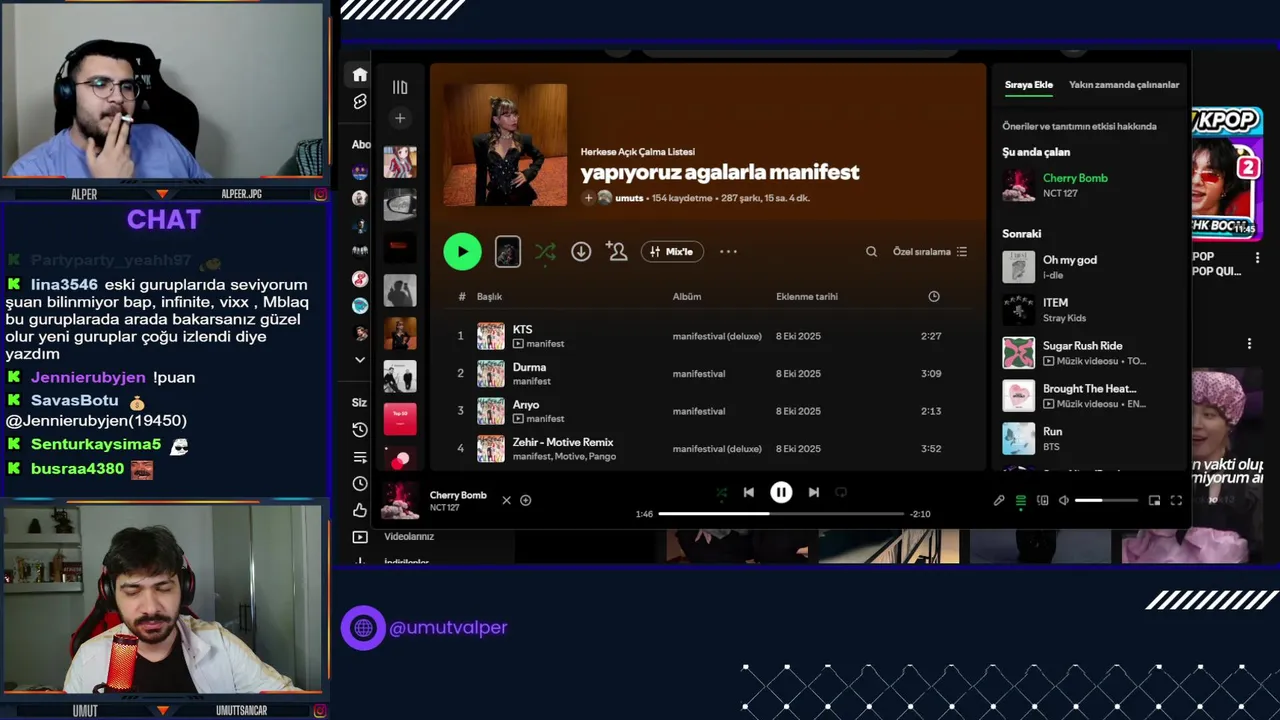Switch to the Sıraya Ekle tab
This screenshot has height=720, width=1280.
tap(1029, 85)
